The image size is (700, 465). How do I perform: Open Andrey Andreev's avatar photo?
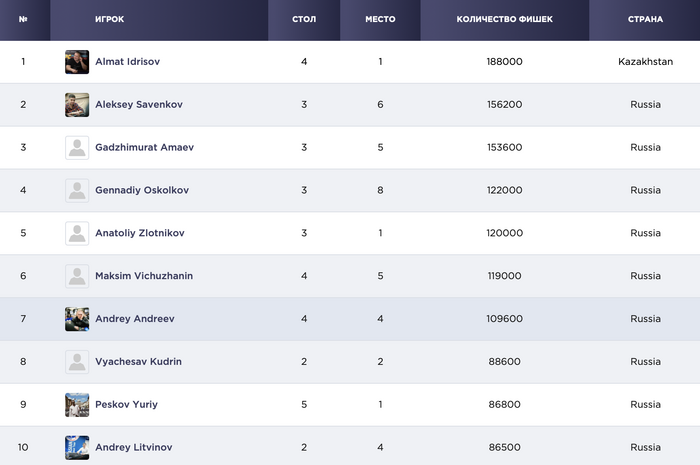click(77, 319)
